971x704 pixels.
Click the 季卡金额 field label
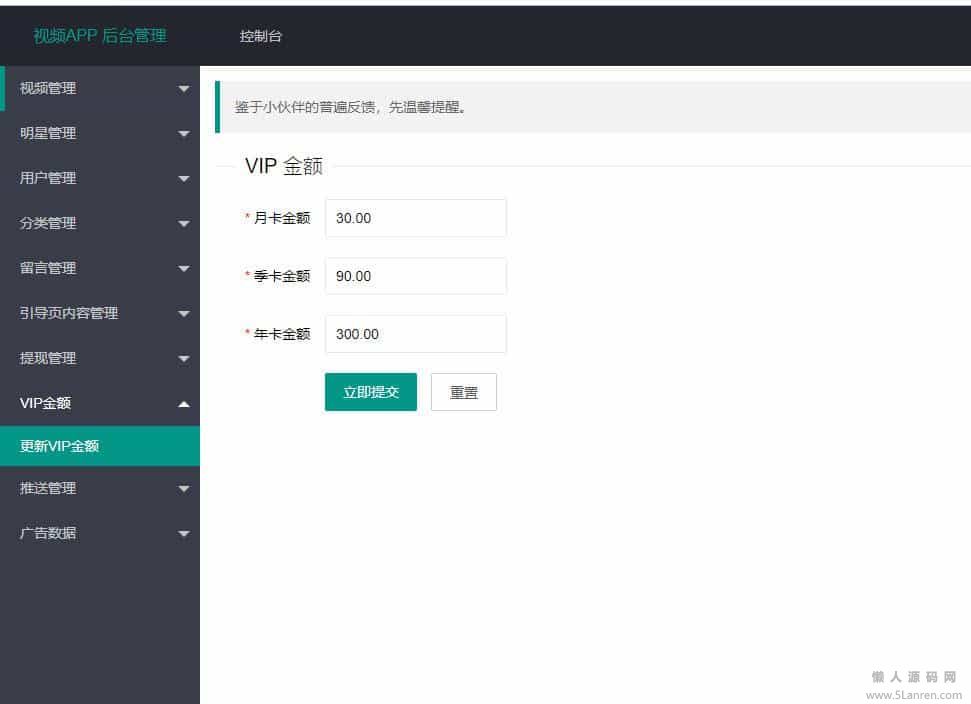[x=282, y=276]
